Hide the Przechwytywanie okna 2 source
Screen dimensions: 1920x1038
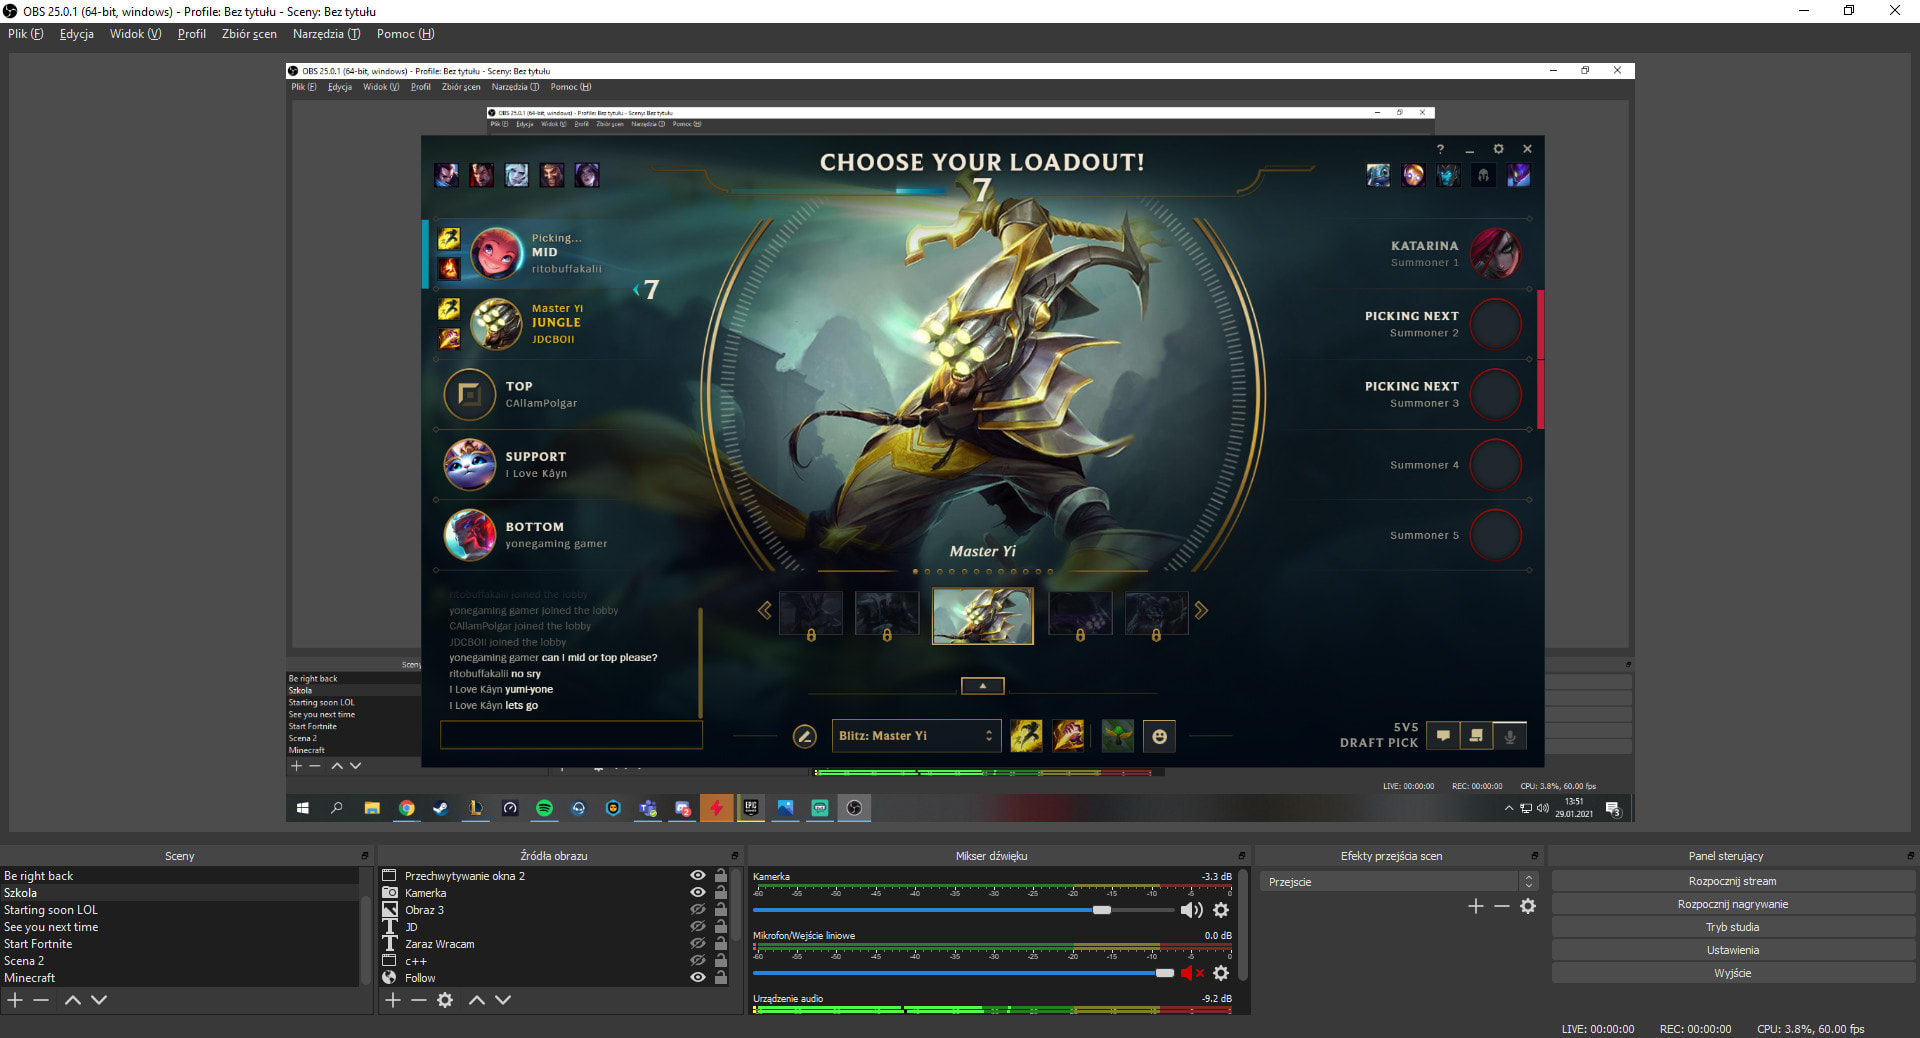(x=698, y=876)
